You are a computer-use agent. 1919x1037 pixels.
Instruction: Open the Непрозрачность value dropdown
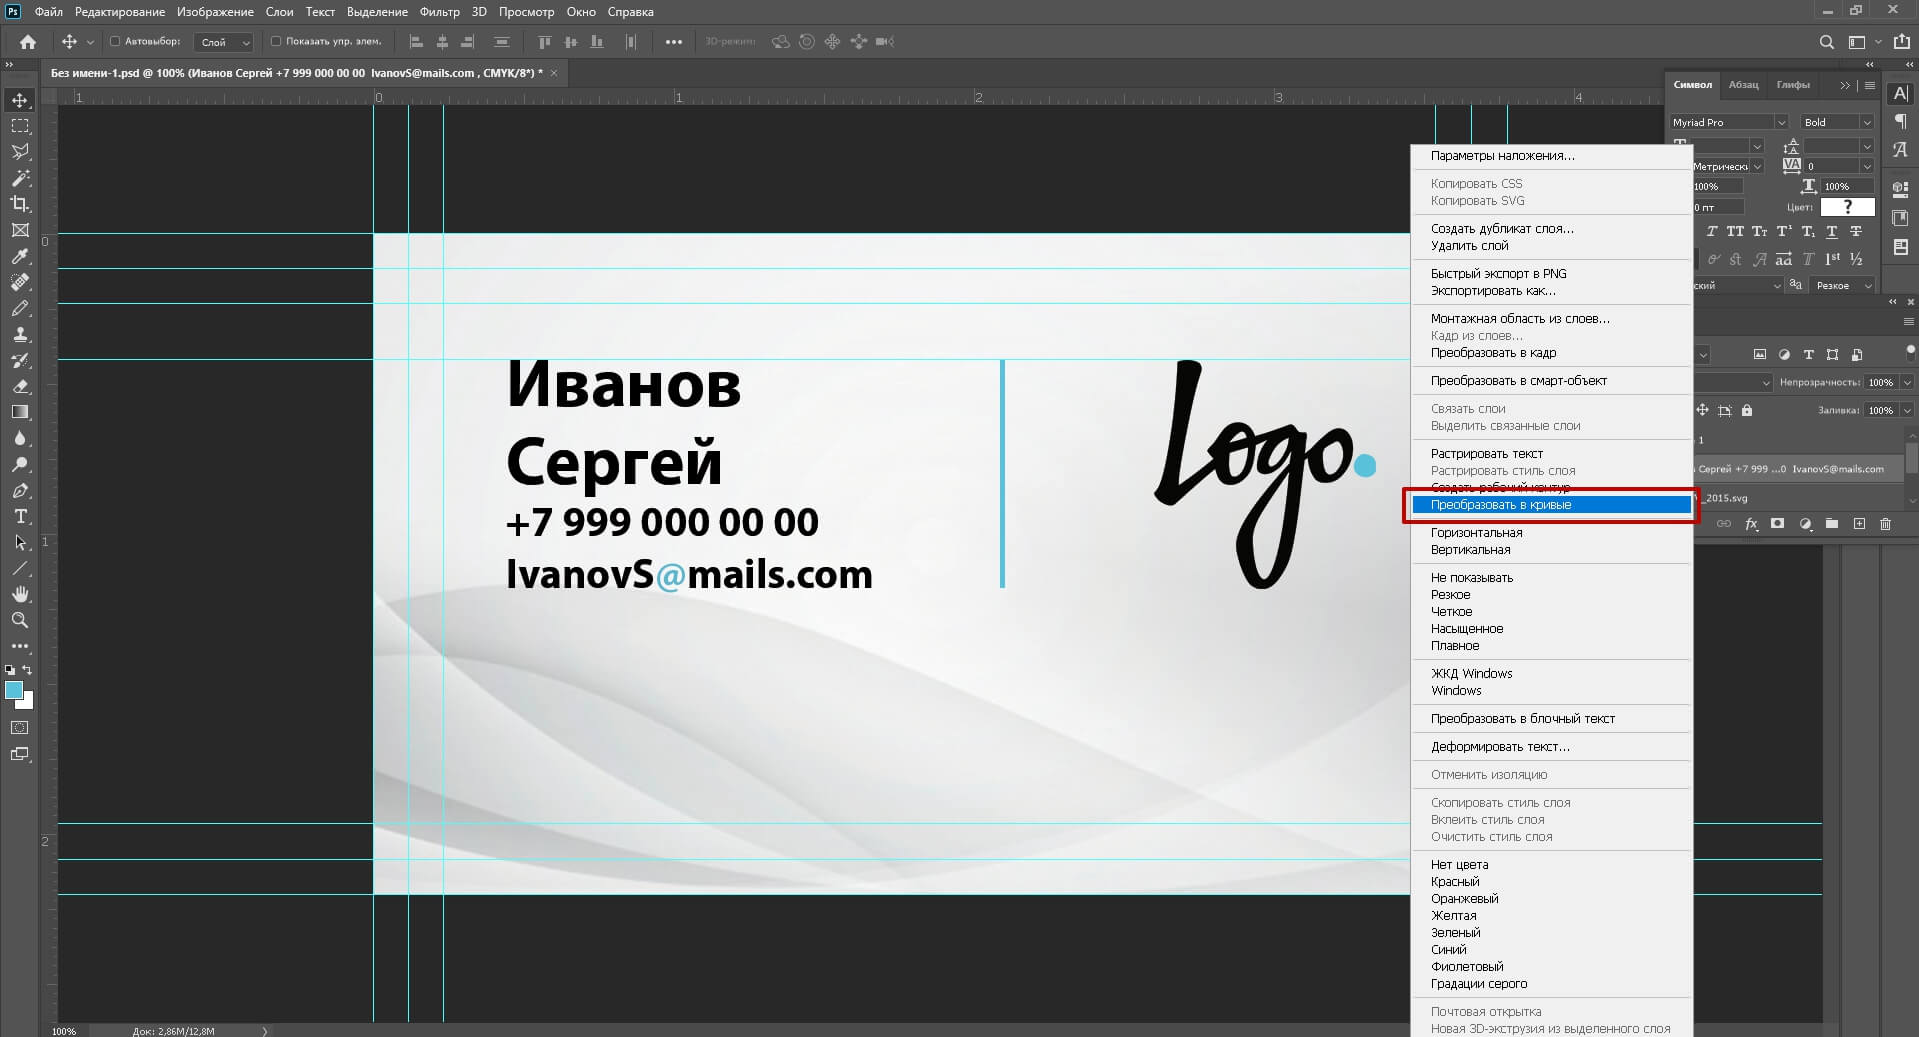[1907, 382]
